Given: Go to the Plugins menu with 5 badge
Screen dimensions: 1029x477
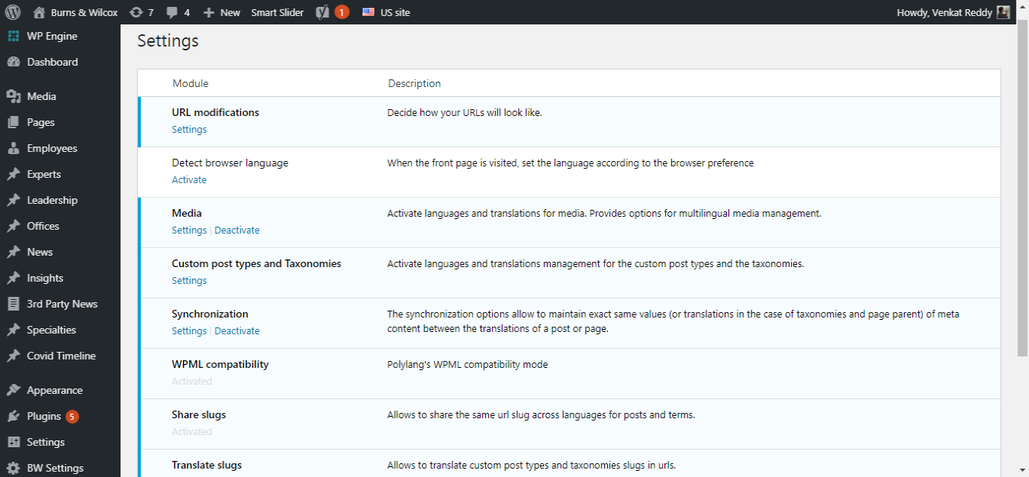Looking at the screenshot, I should coord(44,416).
